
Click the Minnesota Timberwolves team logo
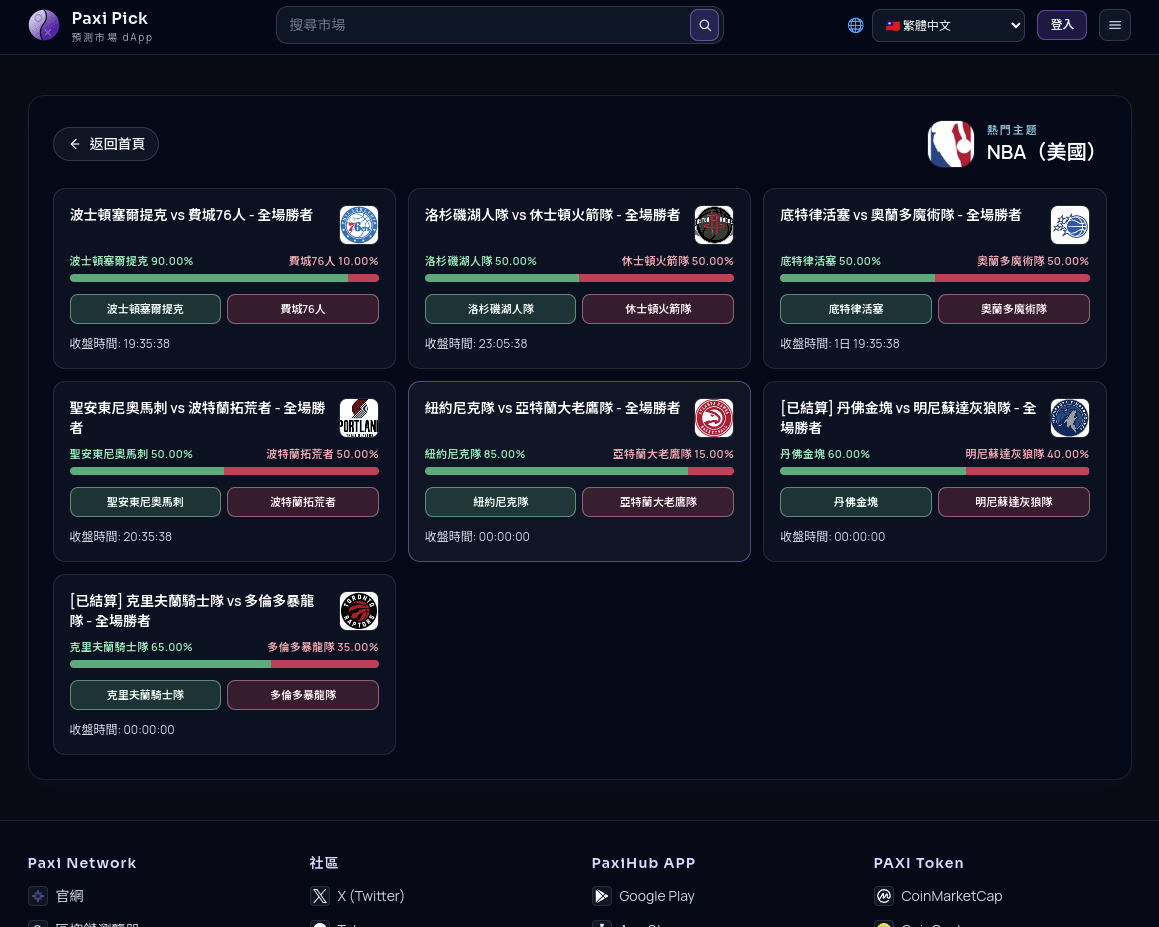pyautogui.click(x=1070, y=418)
